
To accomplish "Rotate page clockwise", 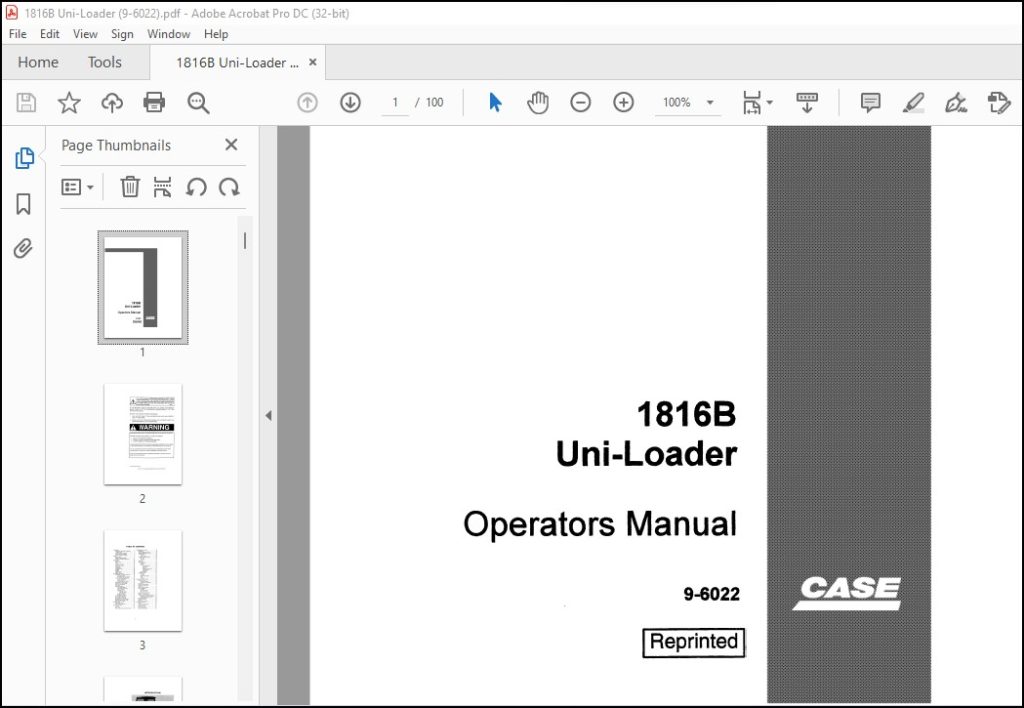I will [229, 187].
